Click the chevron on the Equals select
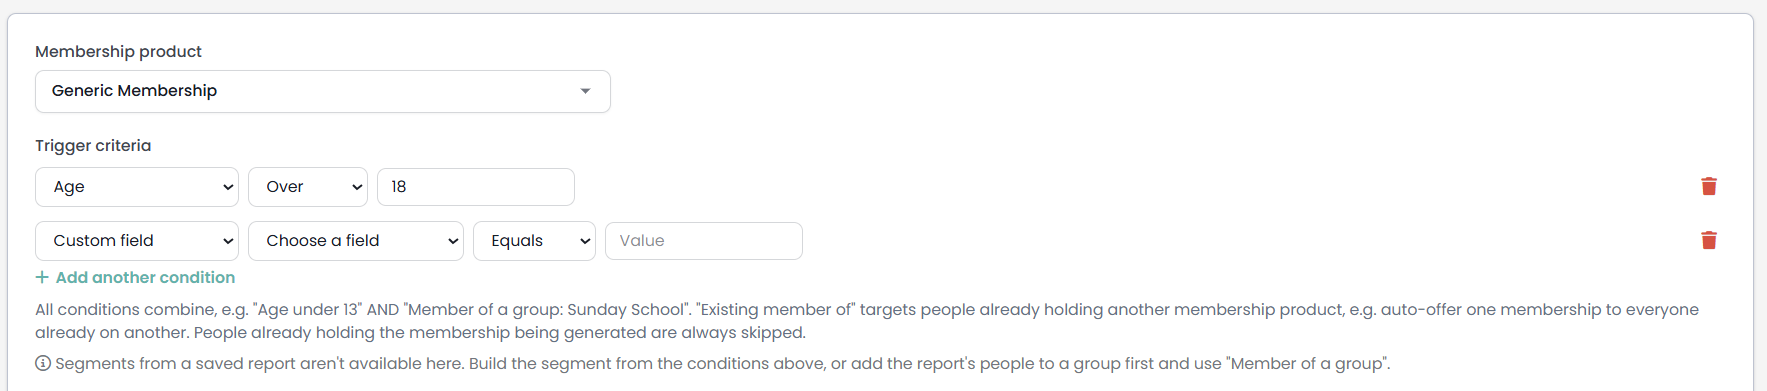1767x391 pixels. pyautogui.click(x=585, y=241)
